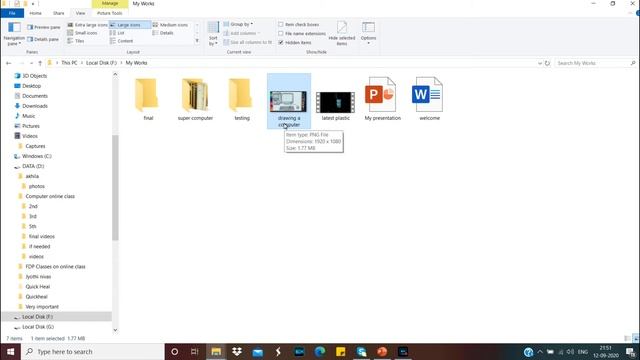Viewport: 640px width, 360px height.
Task: Select the View ribbon tab
Action: coord(80,13)
